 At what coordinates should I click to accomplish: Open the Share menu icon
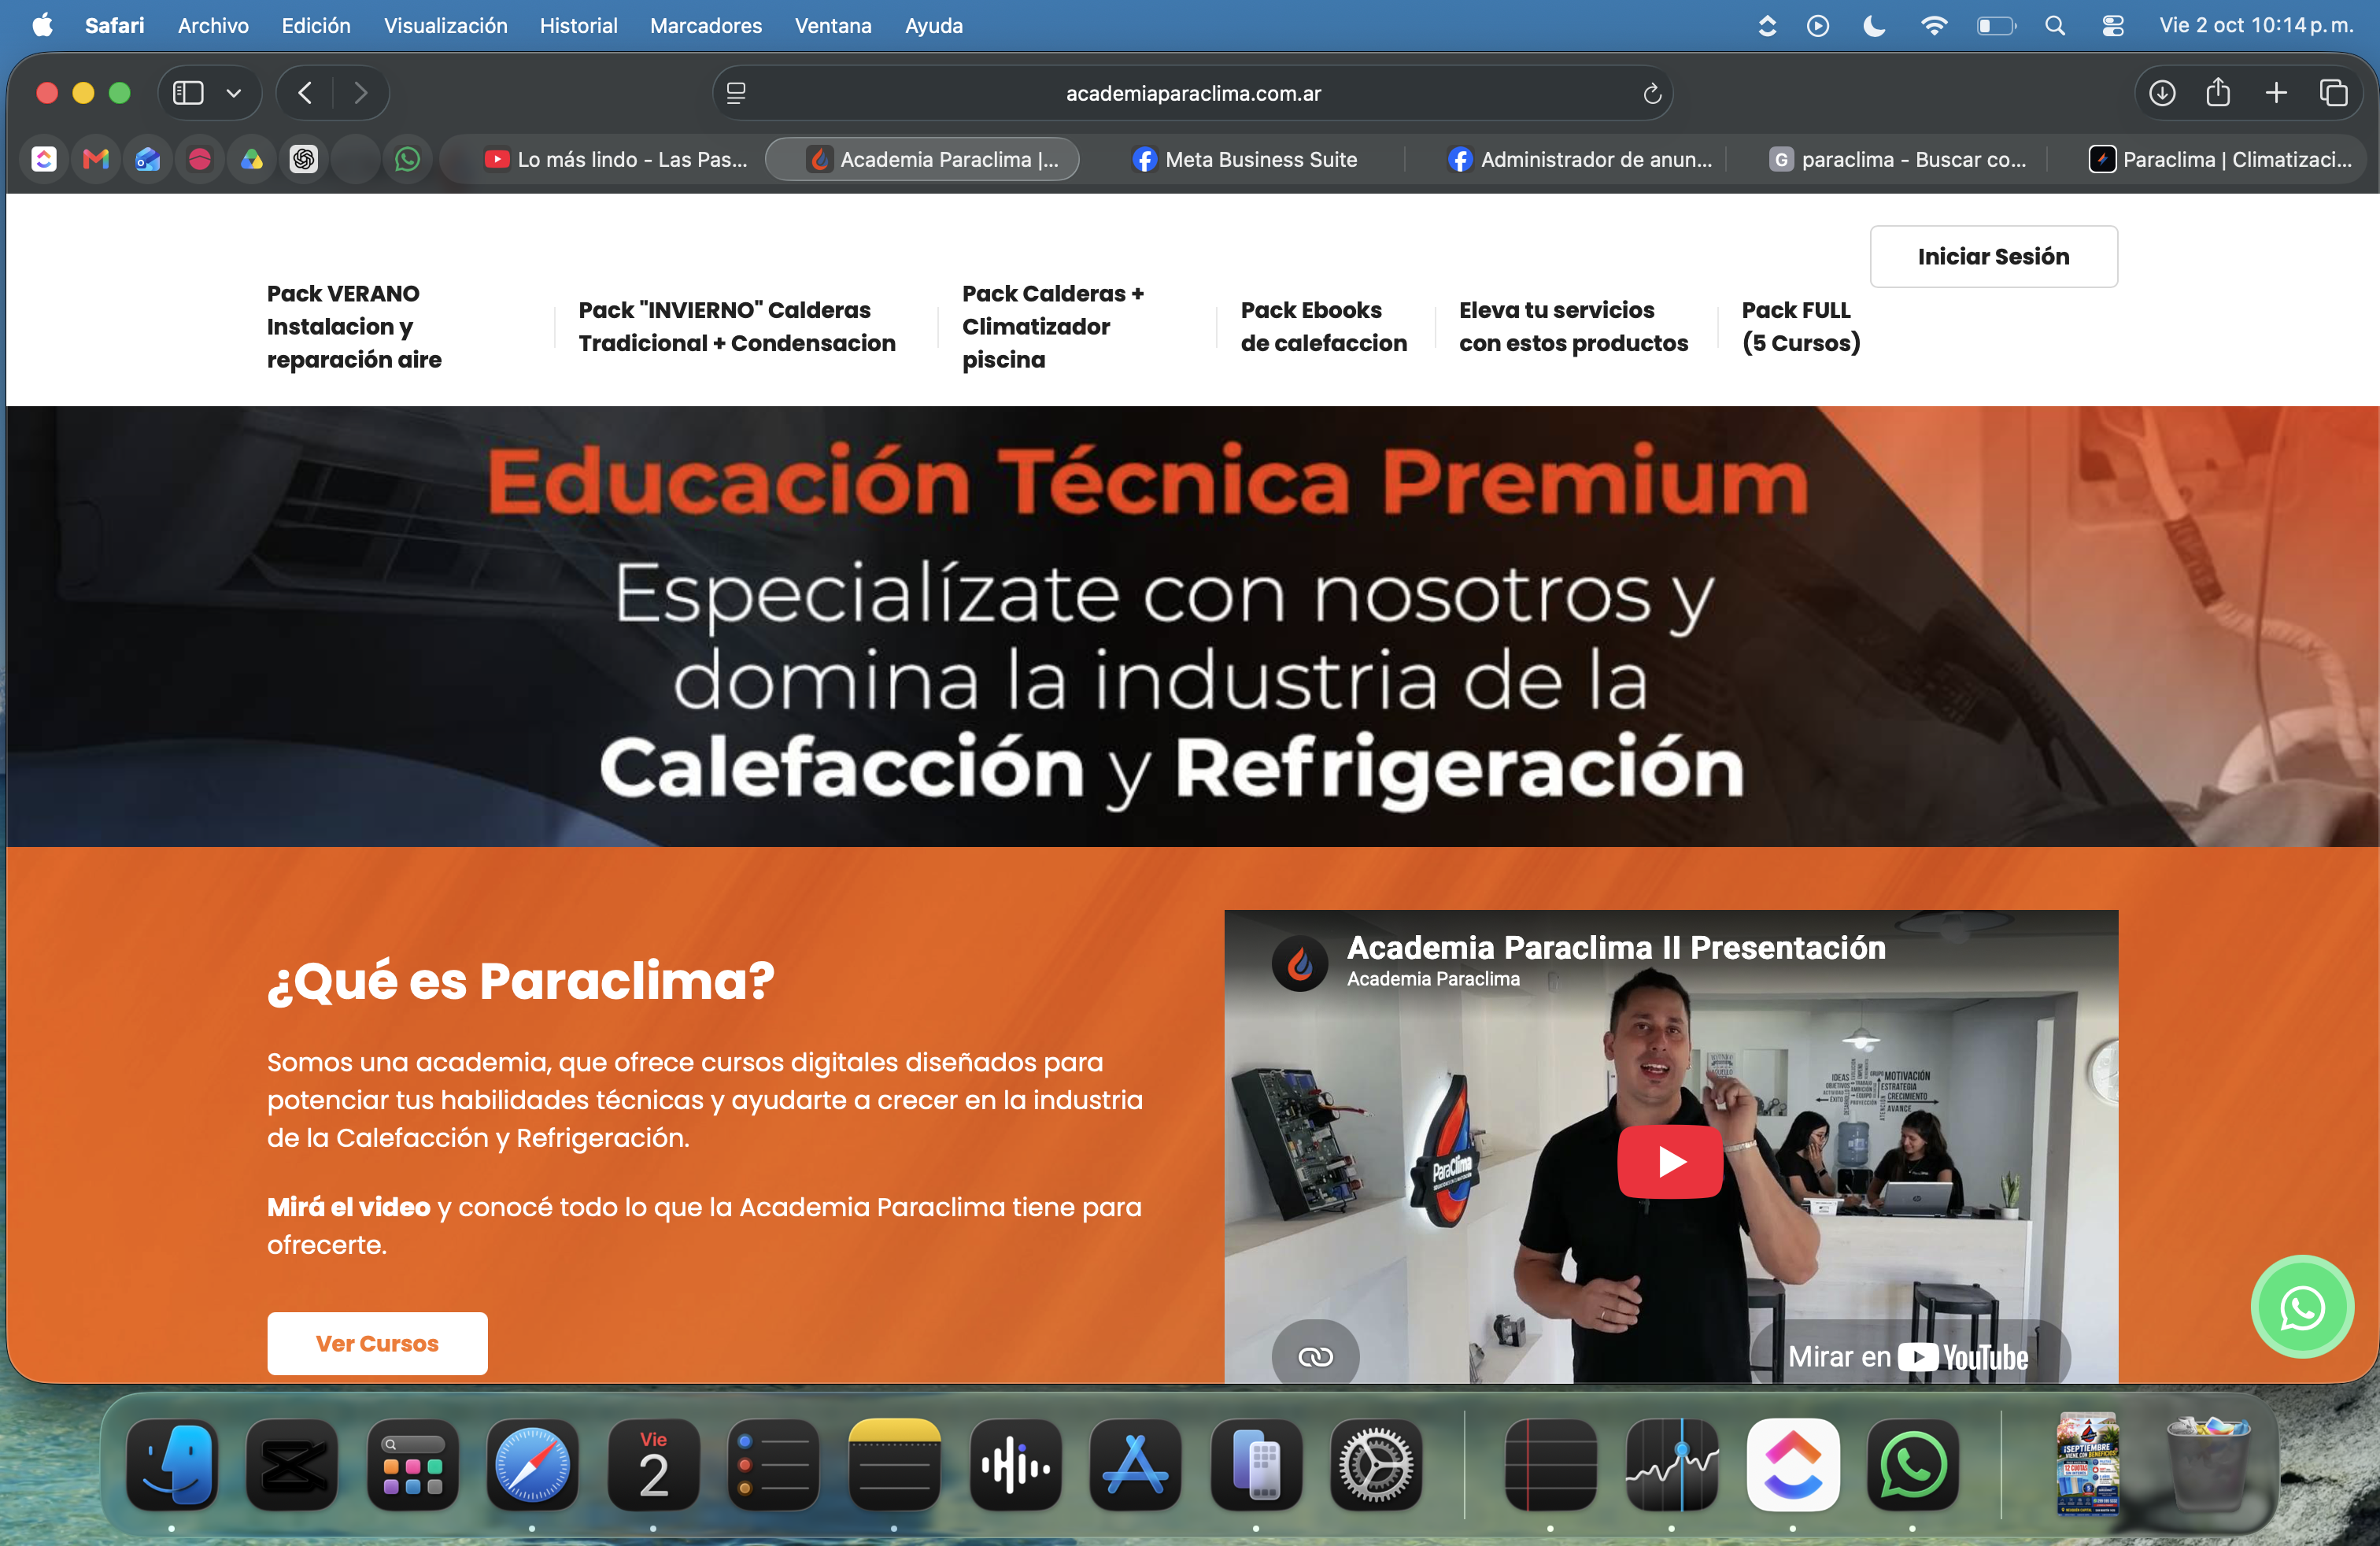pos(2218,93)
